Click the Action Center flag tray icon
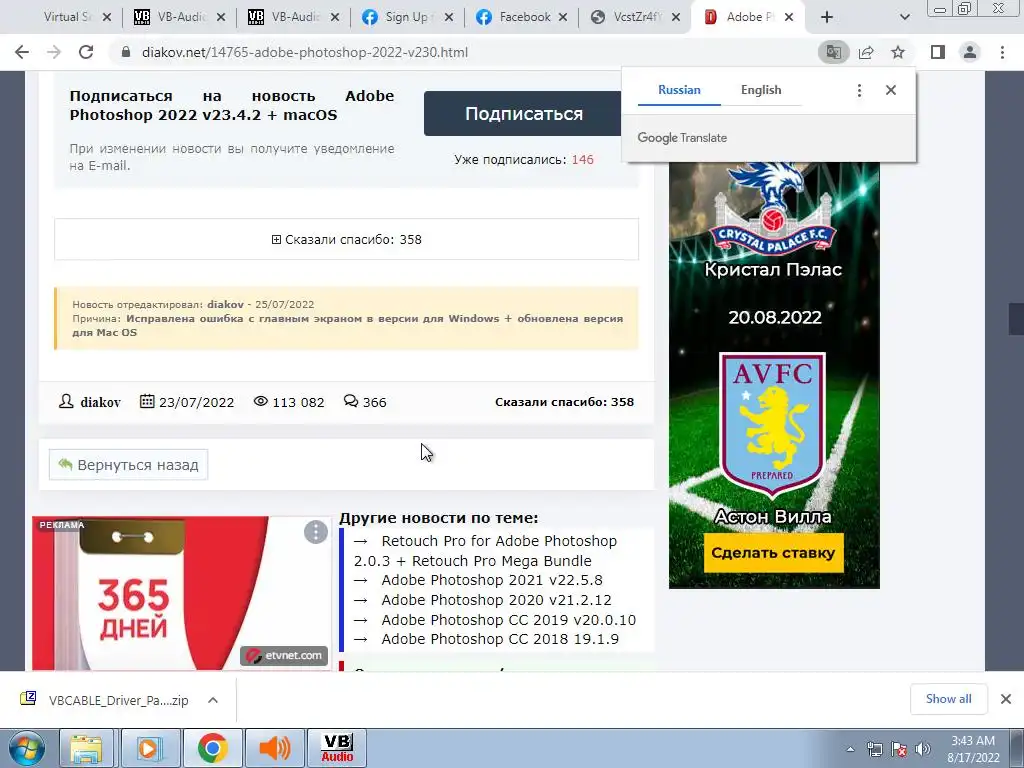The image size is (1024, 768). pos(899,749)
